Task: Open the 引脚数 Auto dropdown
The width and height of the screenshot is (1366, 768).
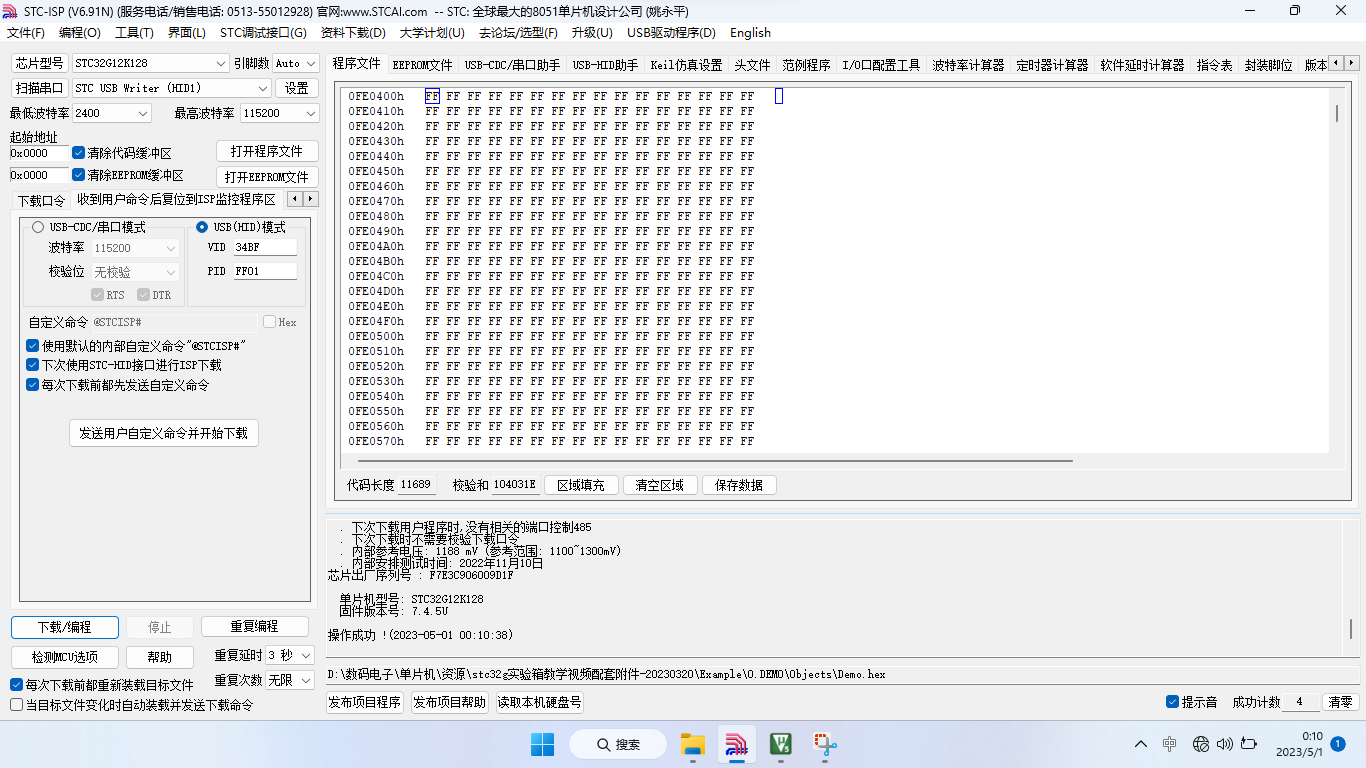Action: click(296, 63)
